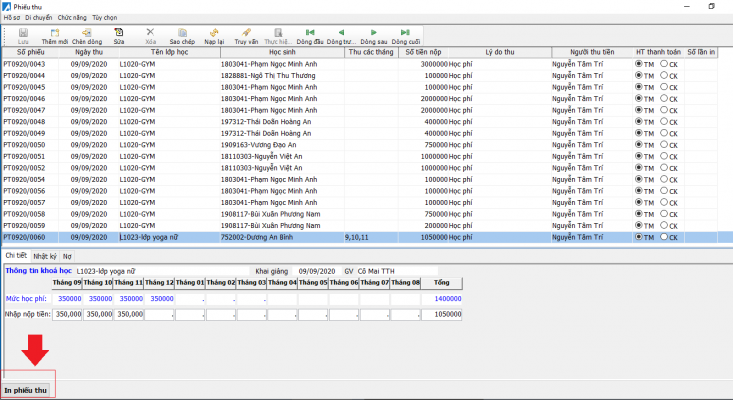733x400 pixels.
Task: Click the Thêm mới (add new) icon
Action: (x=55, y=33)
